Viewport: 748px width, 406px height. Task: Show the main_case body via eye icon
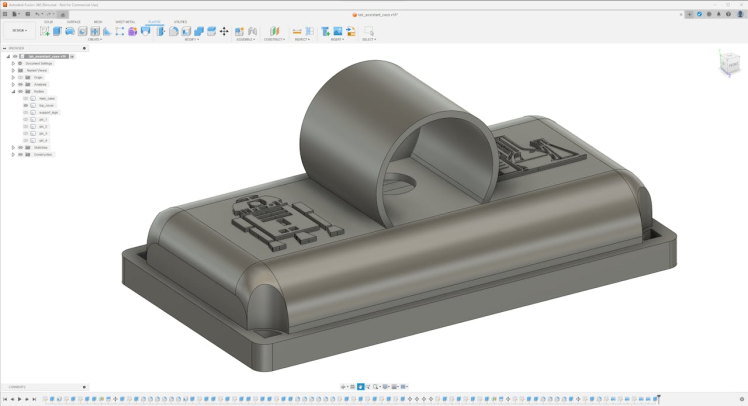pos(25,98)
